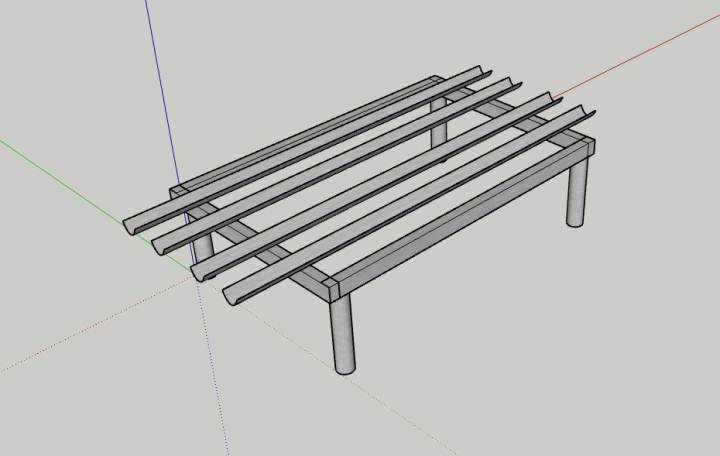Select the long front beam of the frame
This screenshot has height=456, width=720.
(x=460, y=218)
